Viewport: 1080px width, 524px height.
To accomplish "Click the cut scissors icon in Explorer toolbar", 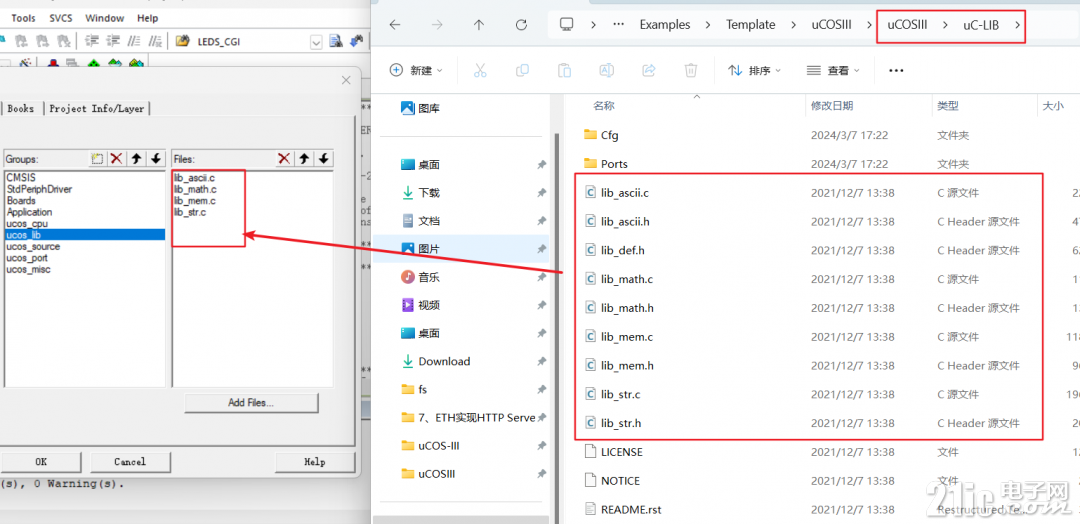I will pyautogui.click(x=480, y=70).
